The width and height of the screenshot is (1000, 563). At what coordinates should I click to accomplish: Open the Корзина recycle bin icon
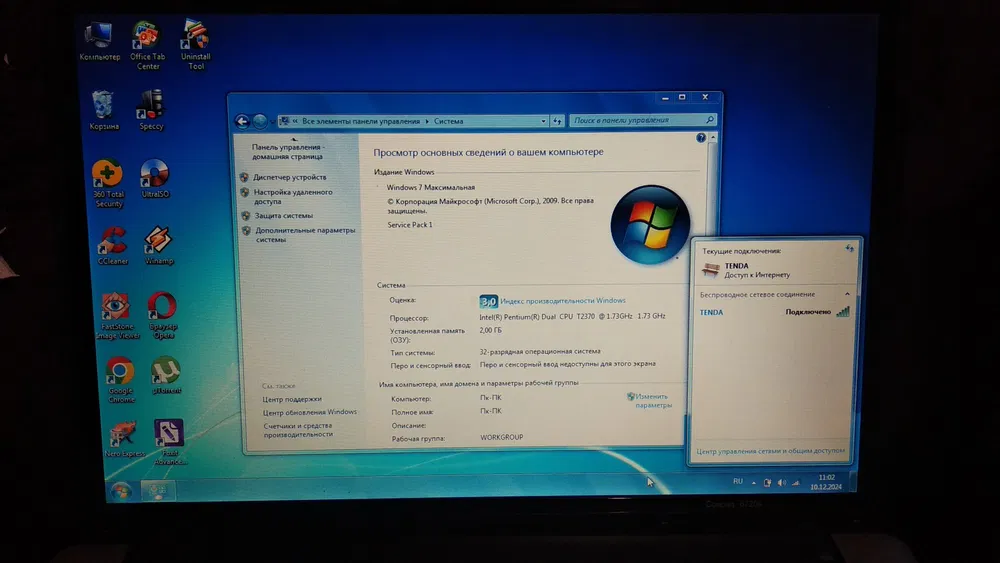point(103,110)
